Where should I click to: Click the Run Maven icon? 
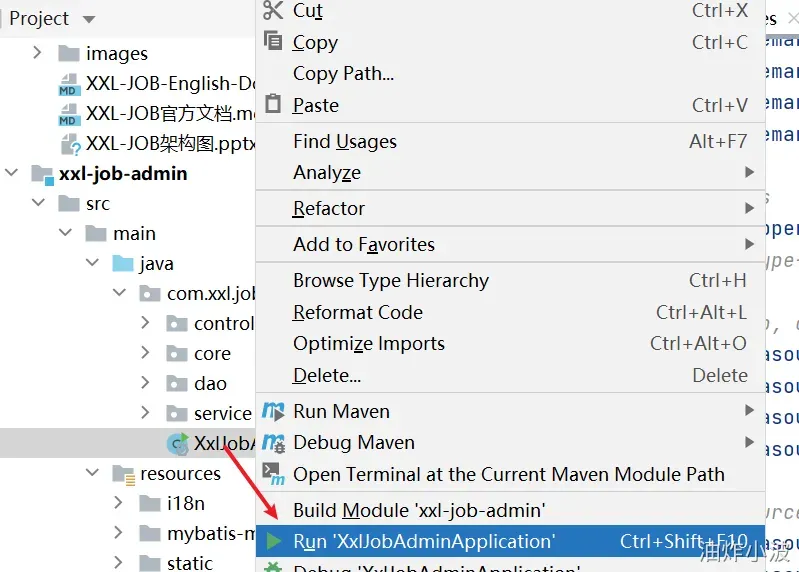click(273, 411)
